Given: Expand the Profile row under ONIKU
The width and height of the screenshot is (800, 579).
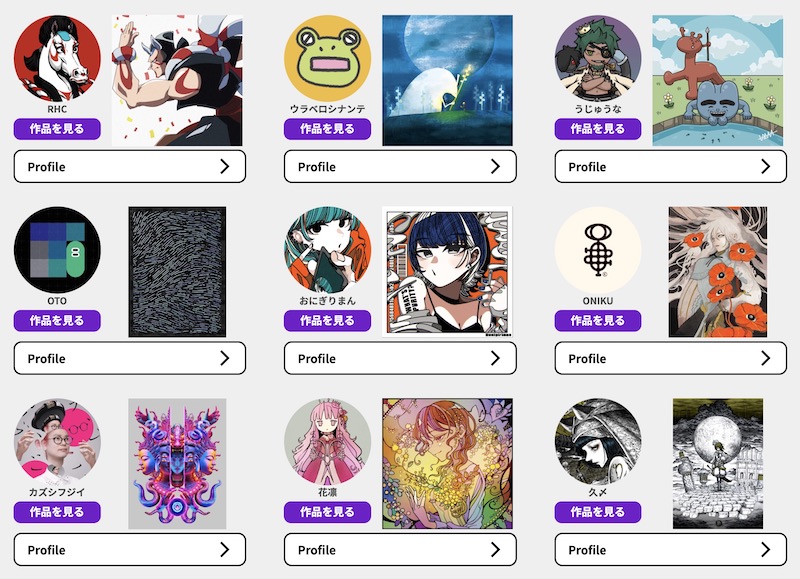Looking at the screenshot, I should click(x=670, y=358).
